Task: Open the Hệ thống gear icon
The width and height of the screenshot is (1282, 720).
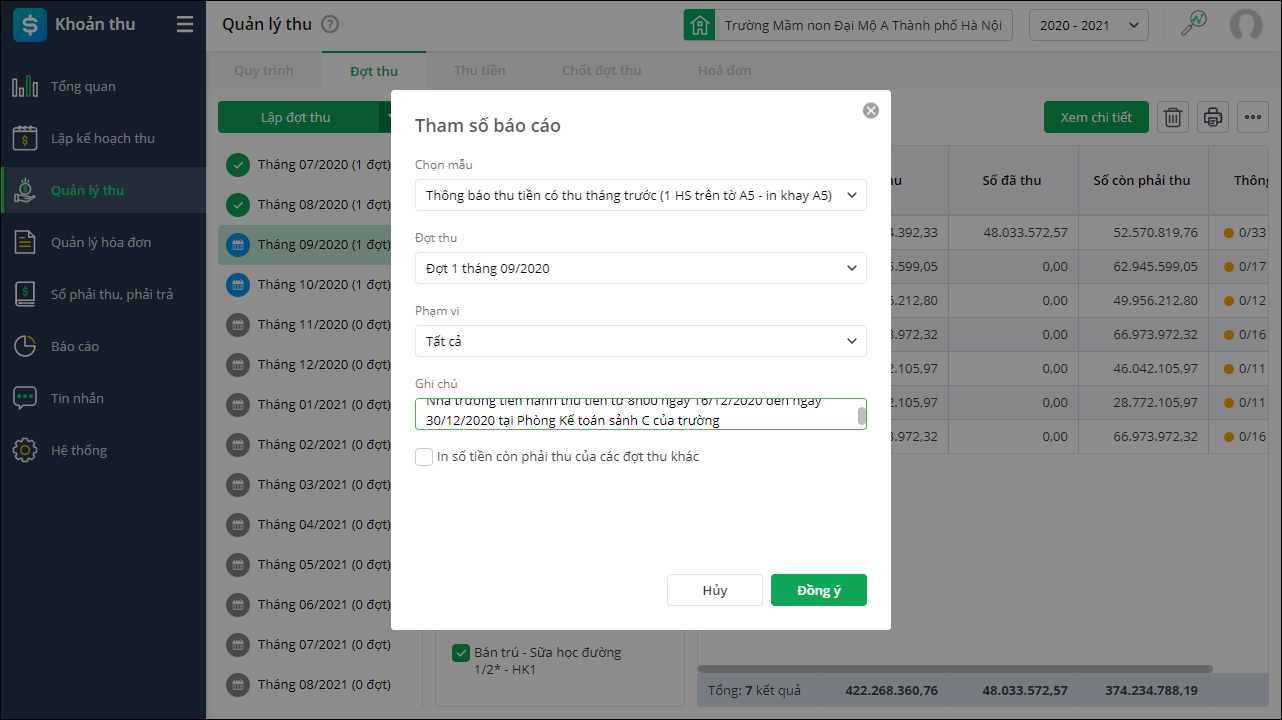Action: [25, 450]
